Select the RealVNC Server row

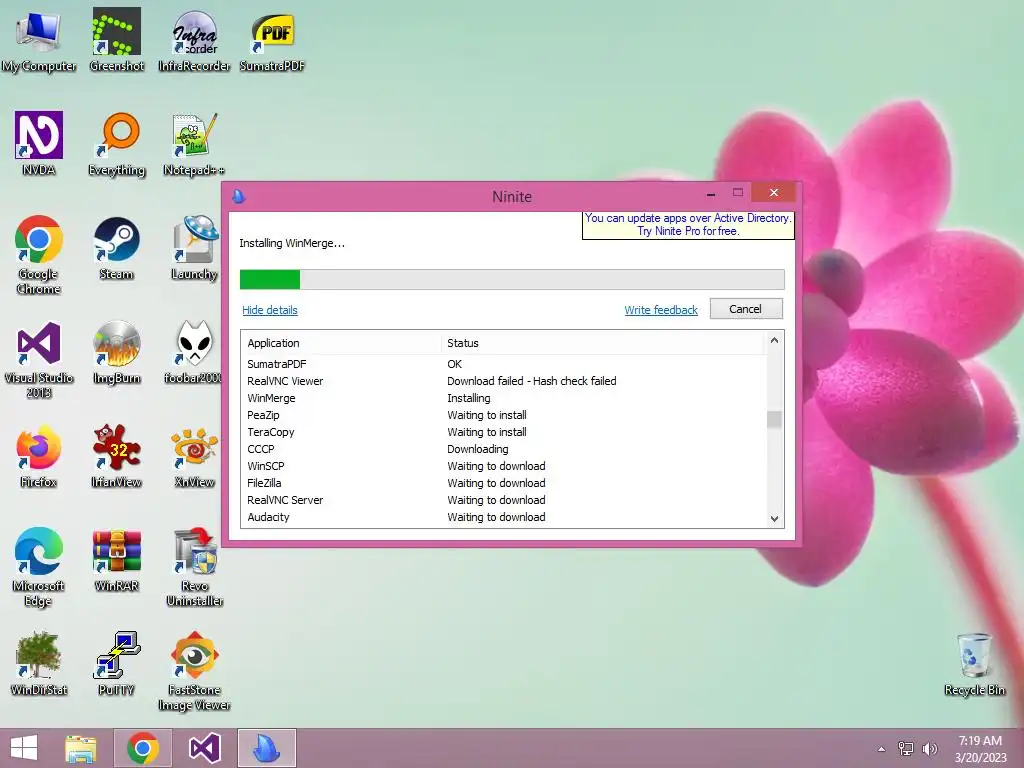pyautogui.click(x=503, y=500)
